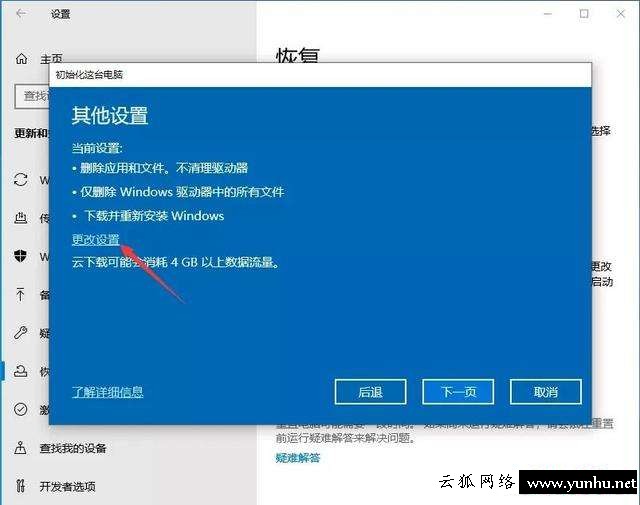
Task: Open the Windows Security shield icon
Action: point(20,256)
